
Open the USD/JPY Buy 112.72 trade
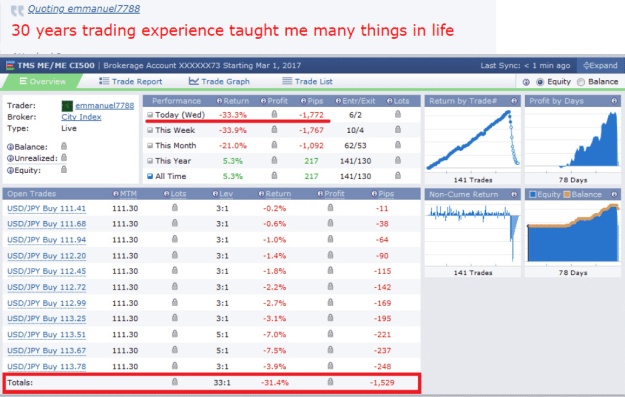coord(46,287)
